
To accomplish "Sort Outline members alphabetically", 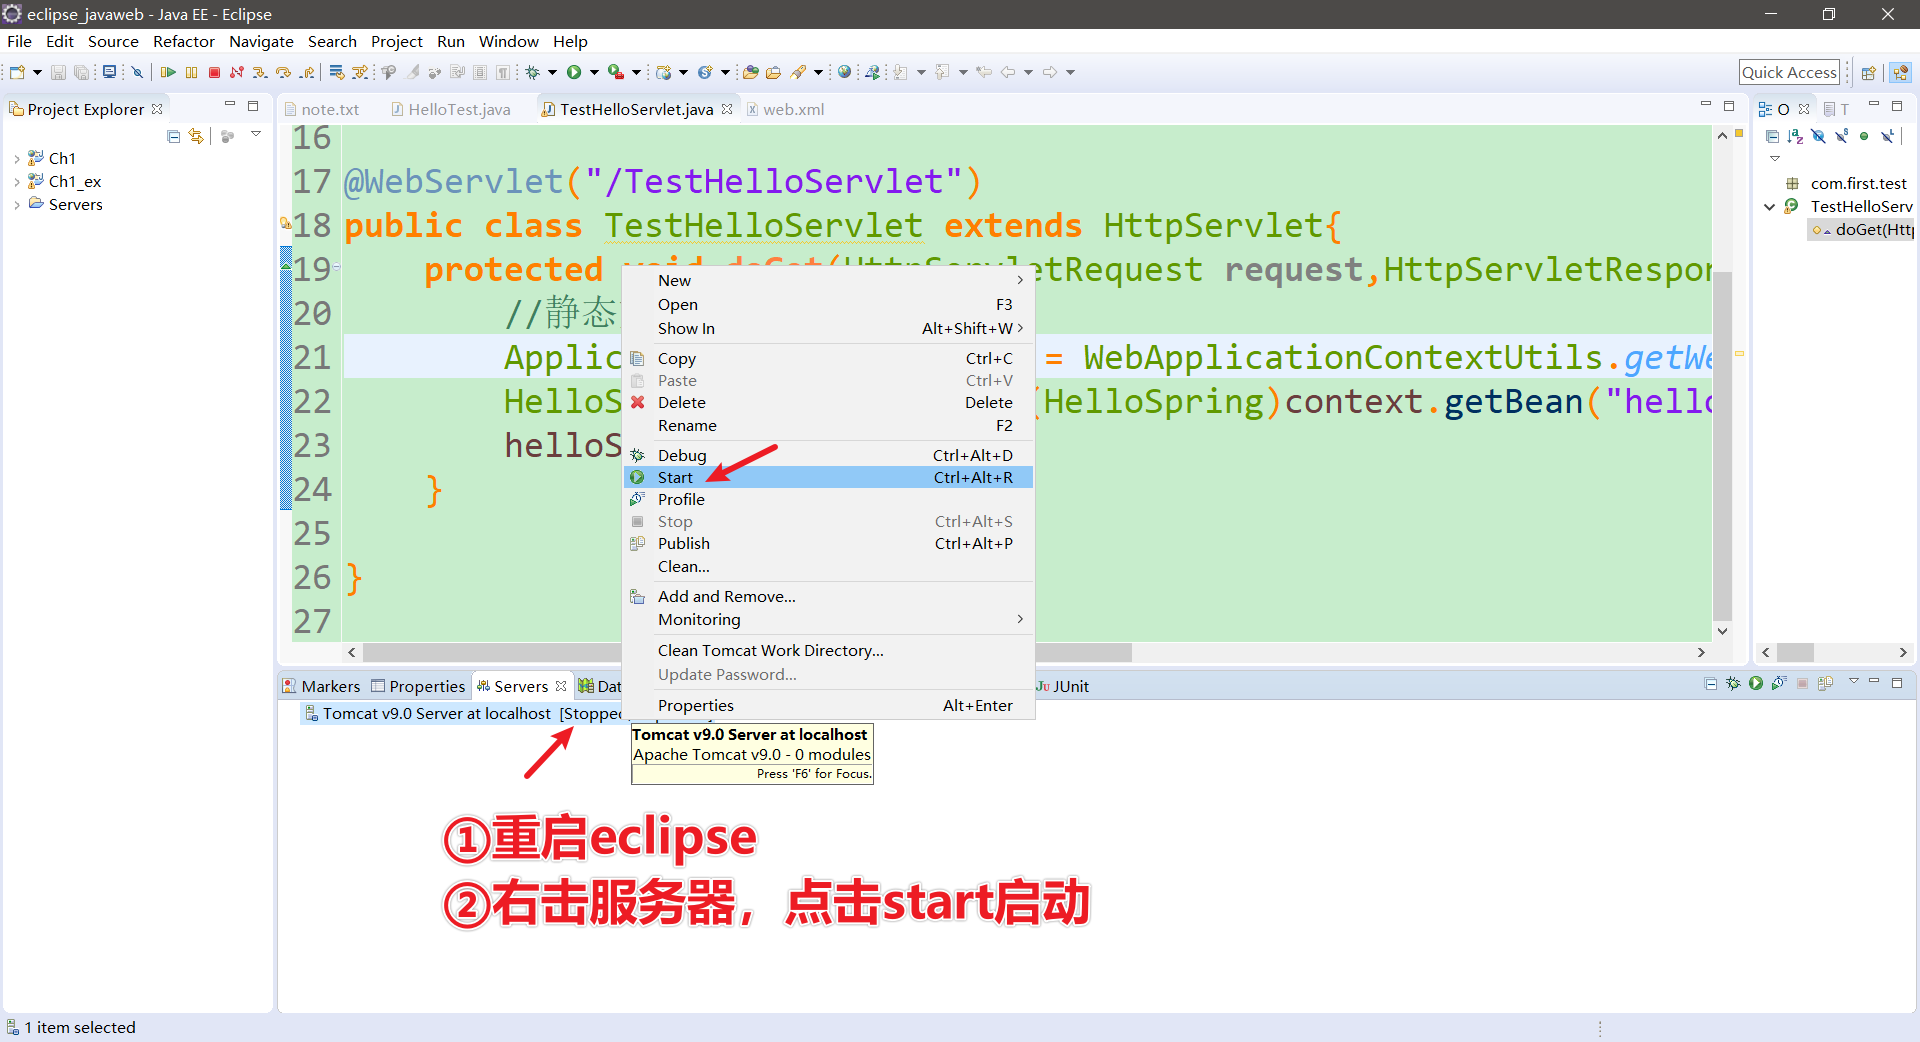I will point(1795,136).
